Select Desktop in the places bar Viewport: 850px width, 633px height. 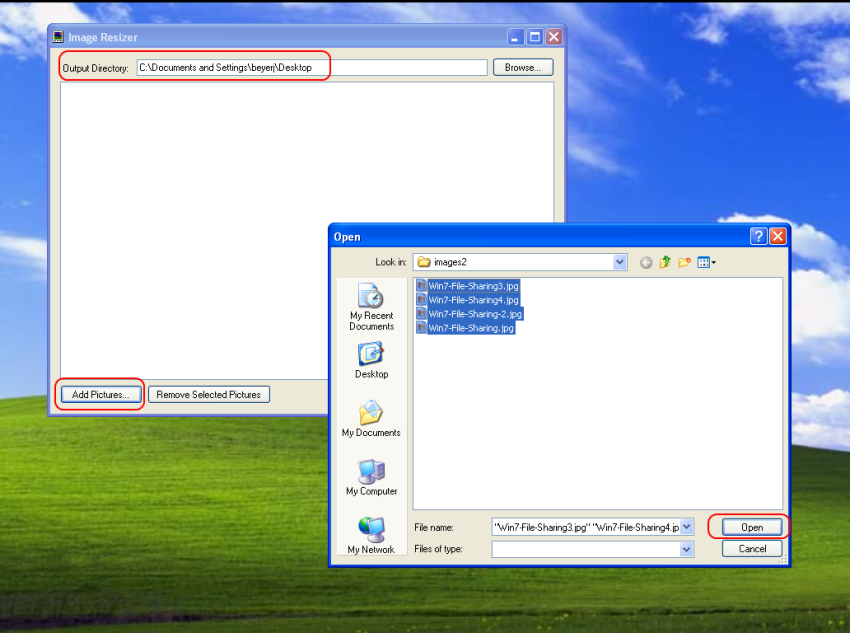(x=371, y=360)
